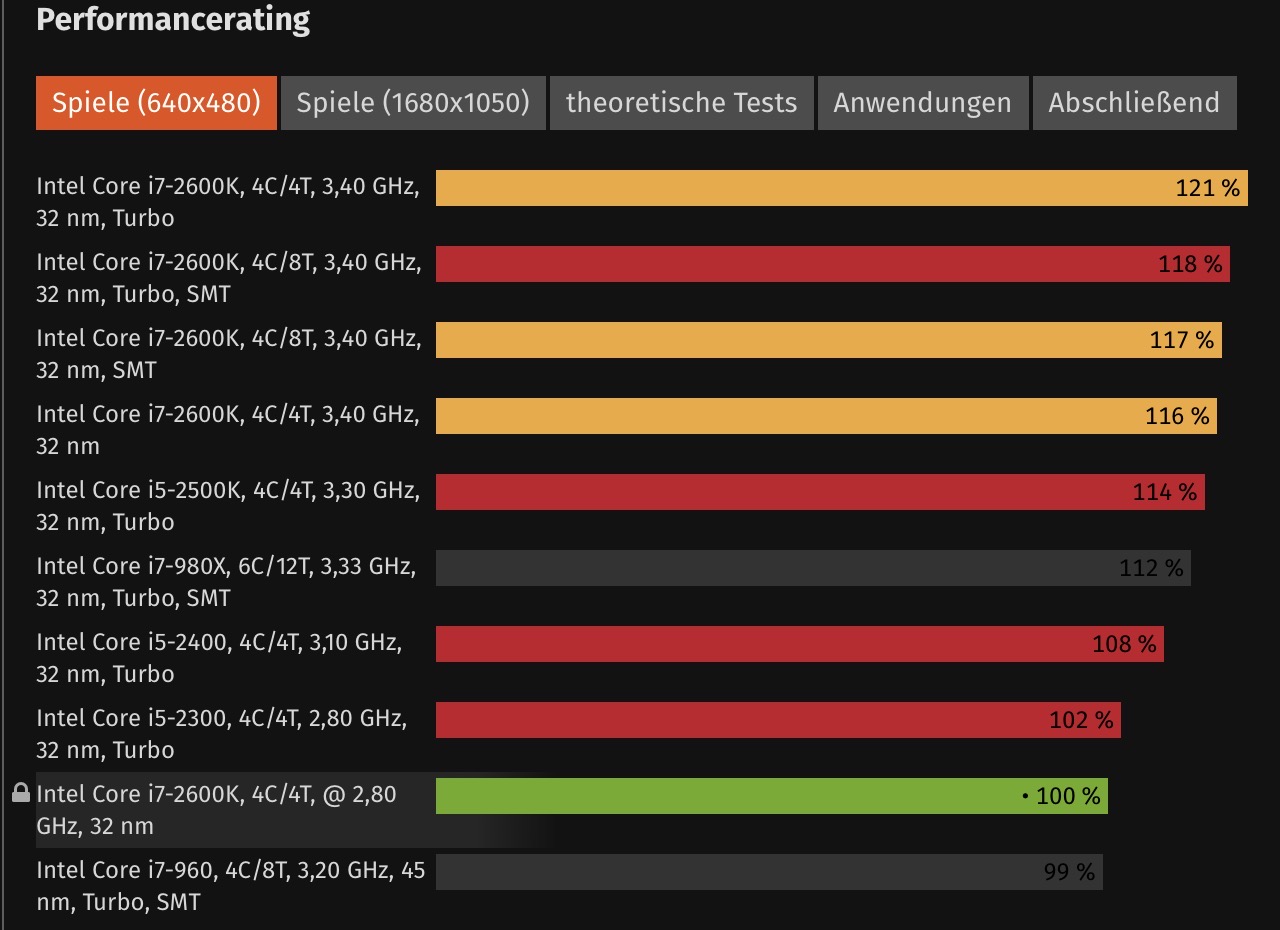The width and height of the screenshot is (1280, 930).
Task: Click the red 108 % bar
Action: point(800,644)
